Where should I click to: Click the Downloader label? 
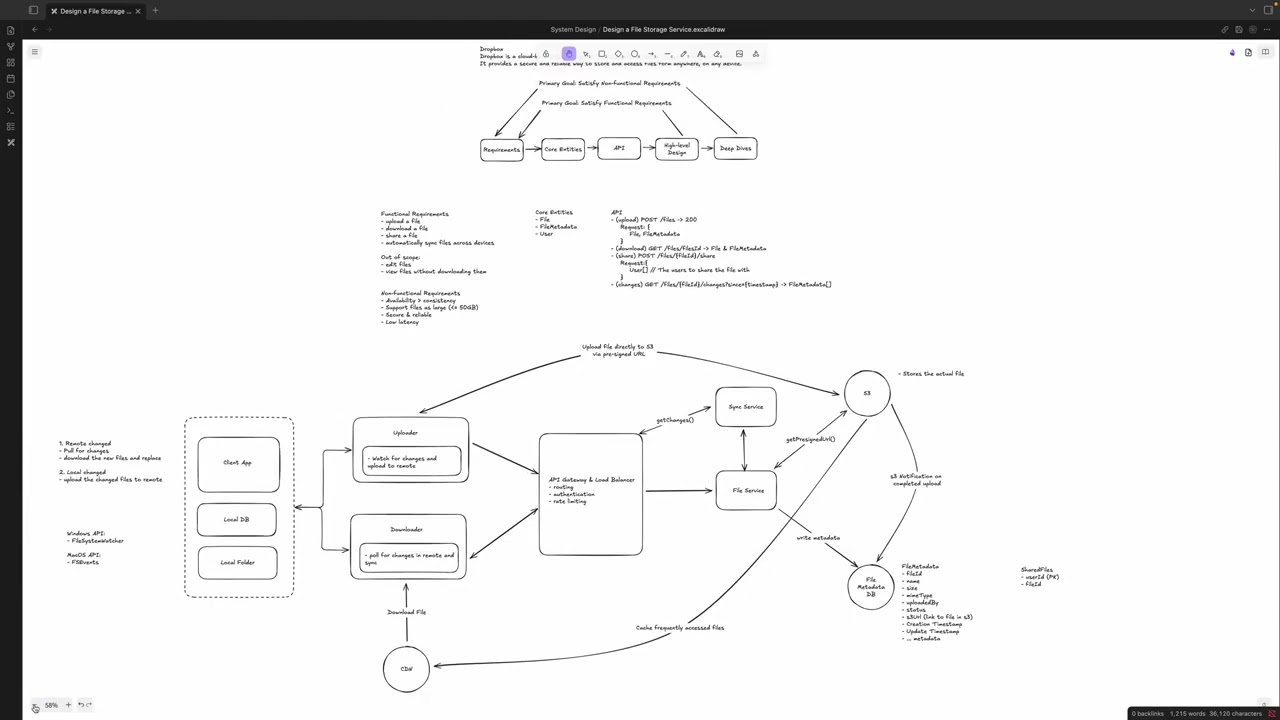pos(406,529)
